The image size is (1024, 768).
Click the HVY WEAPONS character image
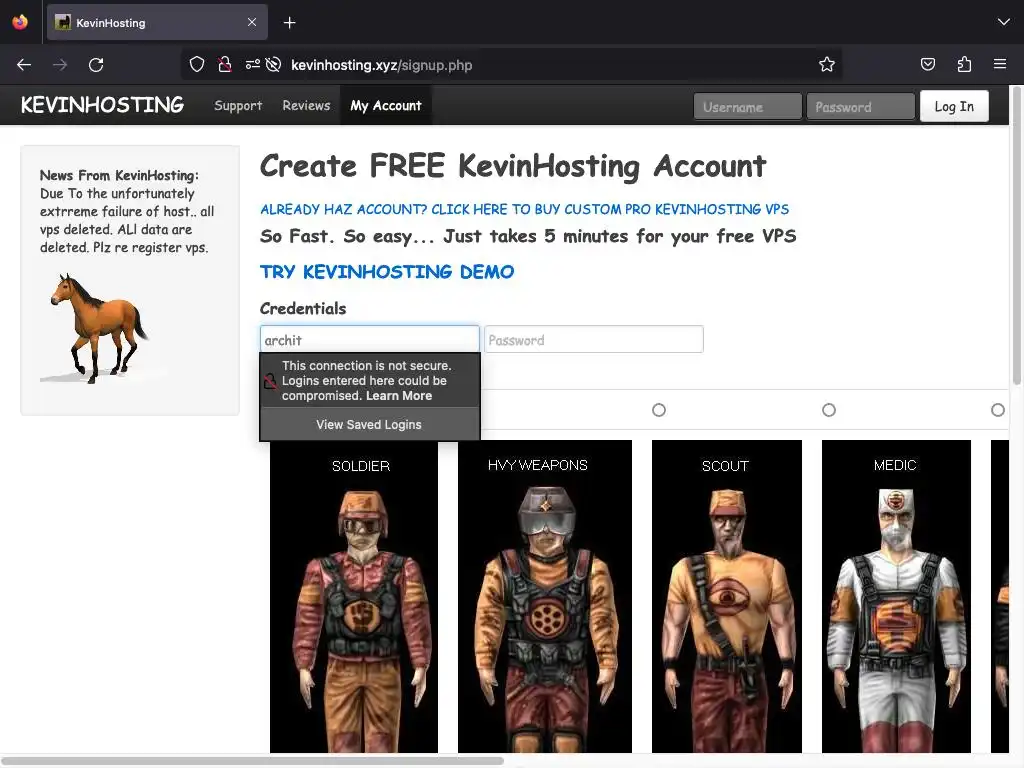click(x=545, y=596)
